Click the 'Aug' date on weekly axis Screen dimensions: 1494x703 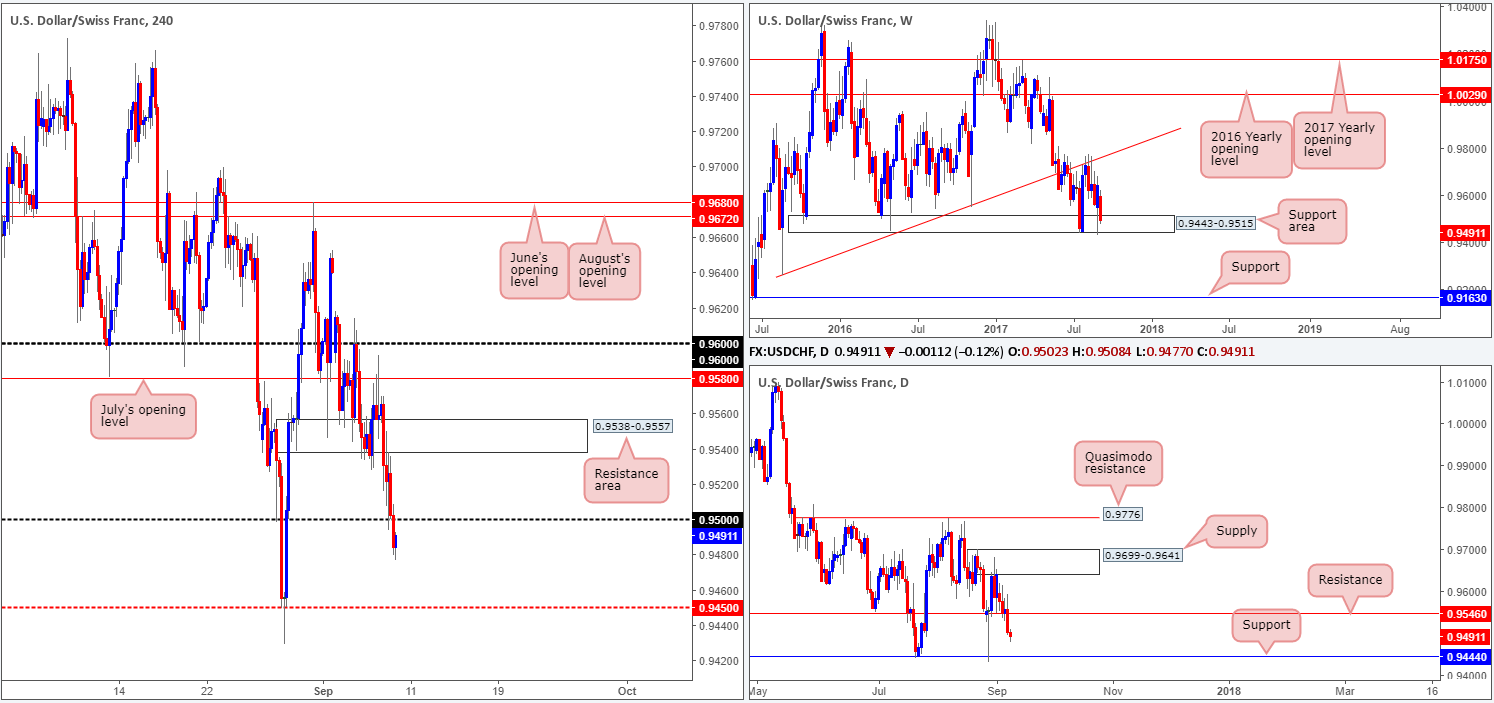coord(1400,327)
